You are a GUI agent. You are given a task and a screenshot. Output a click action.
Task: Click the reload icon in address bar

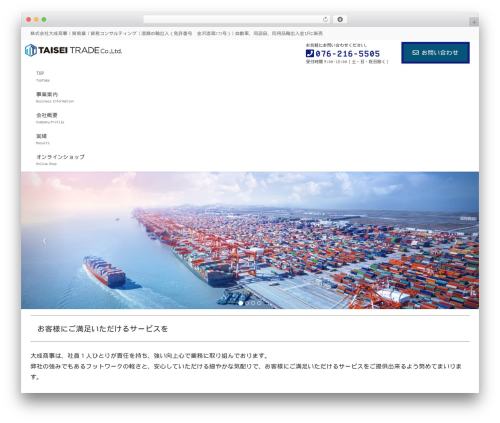tap(325, 19)
